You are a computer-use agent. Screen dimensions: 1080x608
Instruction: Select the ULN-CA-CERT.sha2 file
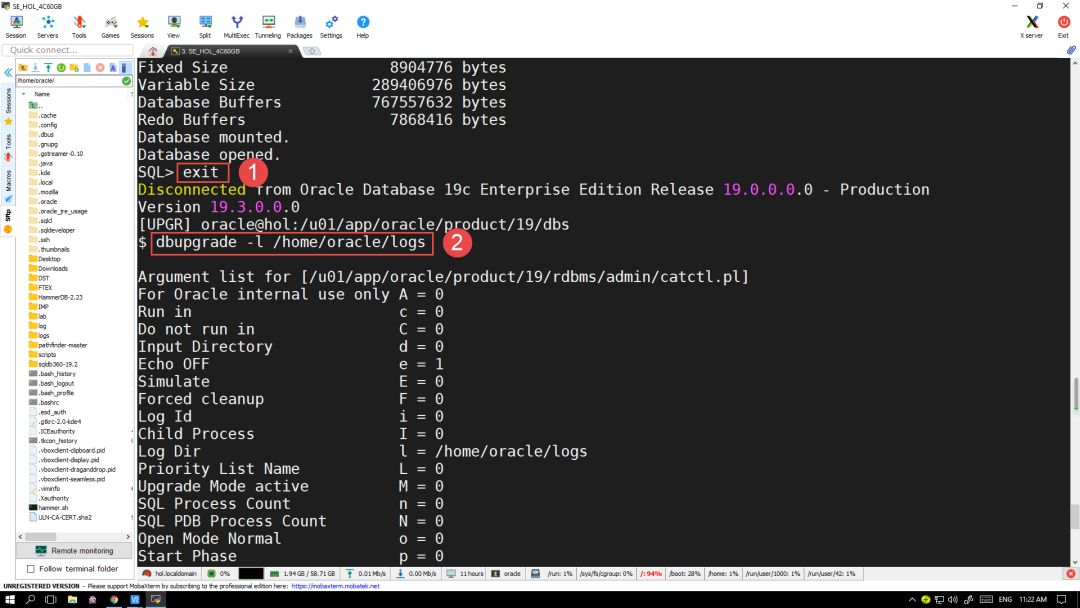(x=61, y=517)
